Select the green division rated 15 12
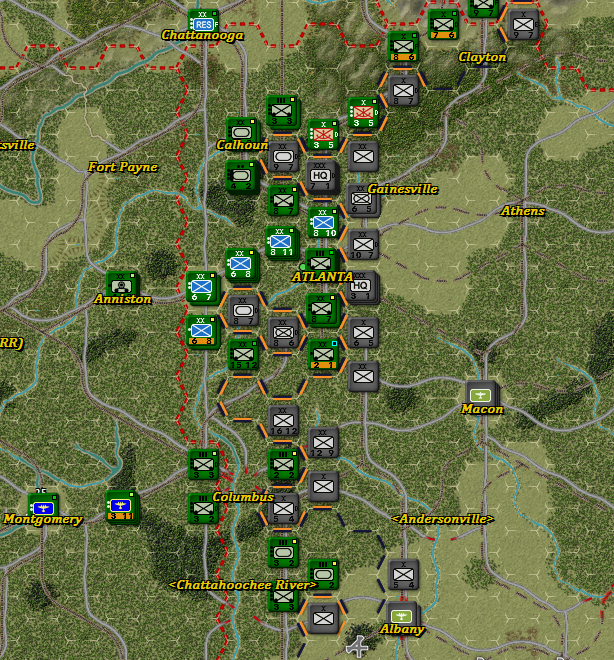Viewport: 614px width, 660px height. click(x=243, y=354)
